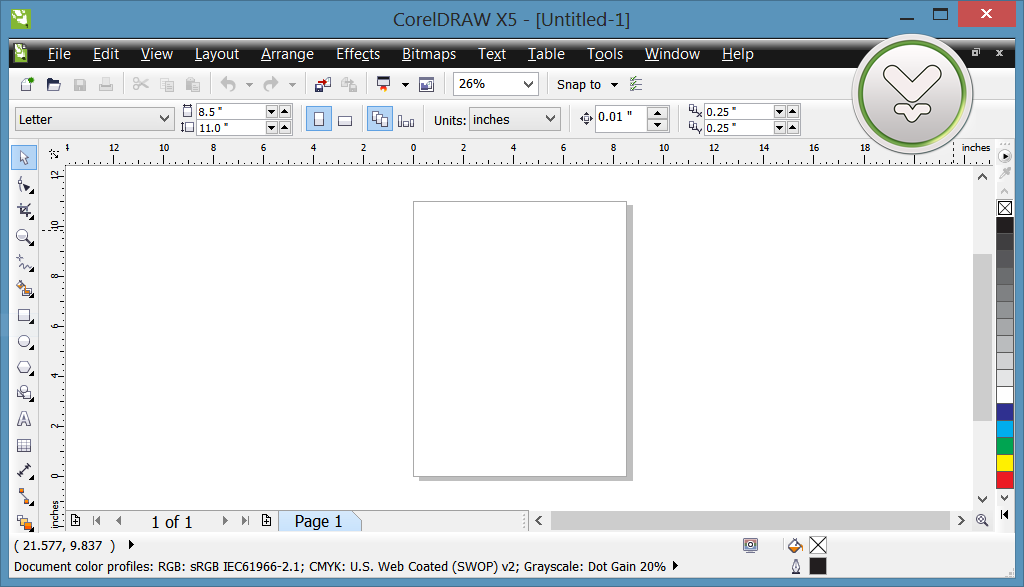The width and height of the screenshot is (1024, 587).
Task: Open the File menu
Action: pos(59,54)
